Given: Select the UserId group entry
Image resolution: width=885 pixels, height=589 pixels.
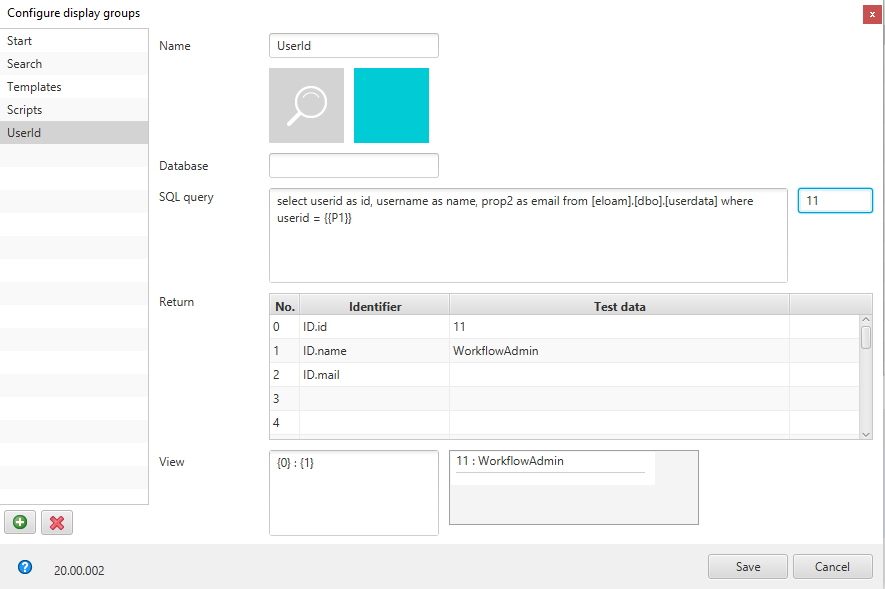Looking at the screenshot, I should click(x=74, y=133).
